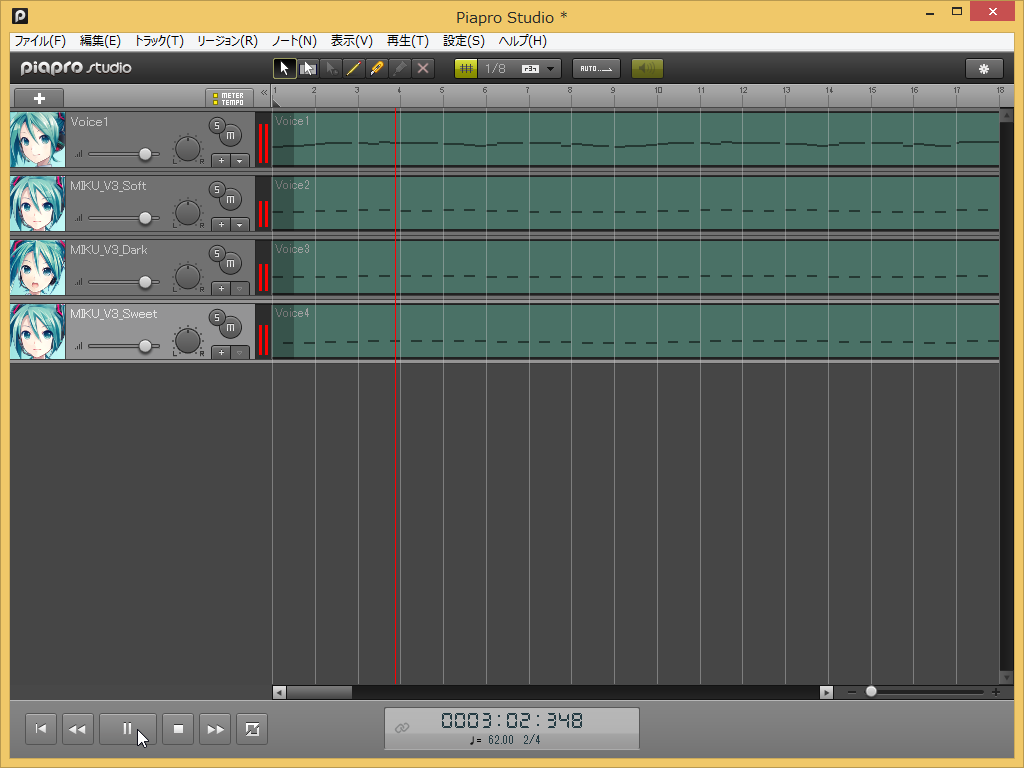This screenshot has width=1024, height=768.
Task: Click plus button on MIKU_V3_Soft track
Action: tap(221, 225)
